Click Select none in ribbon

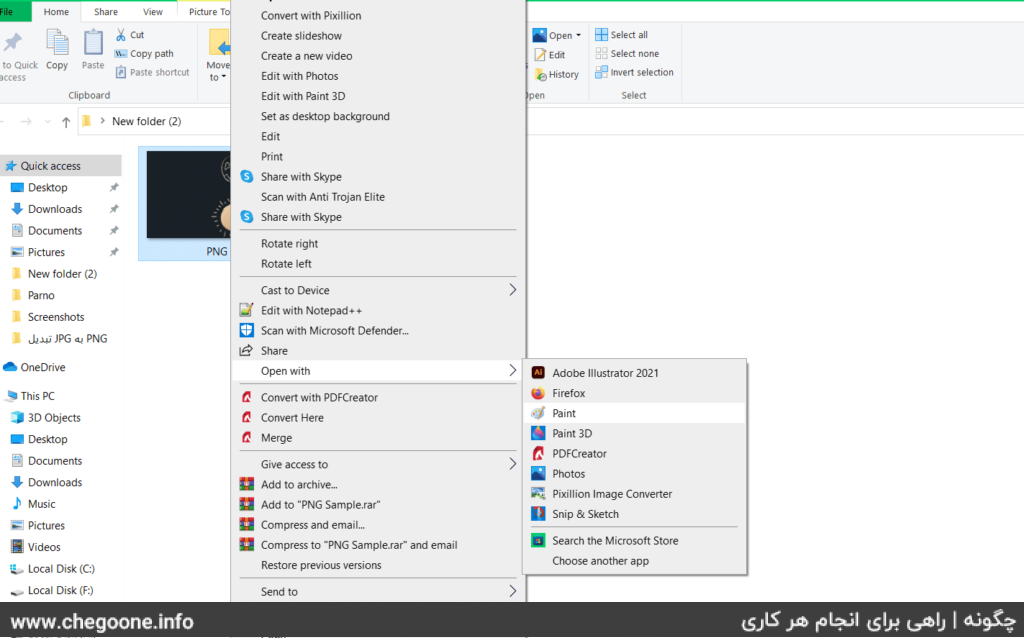(627, 54)
